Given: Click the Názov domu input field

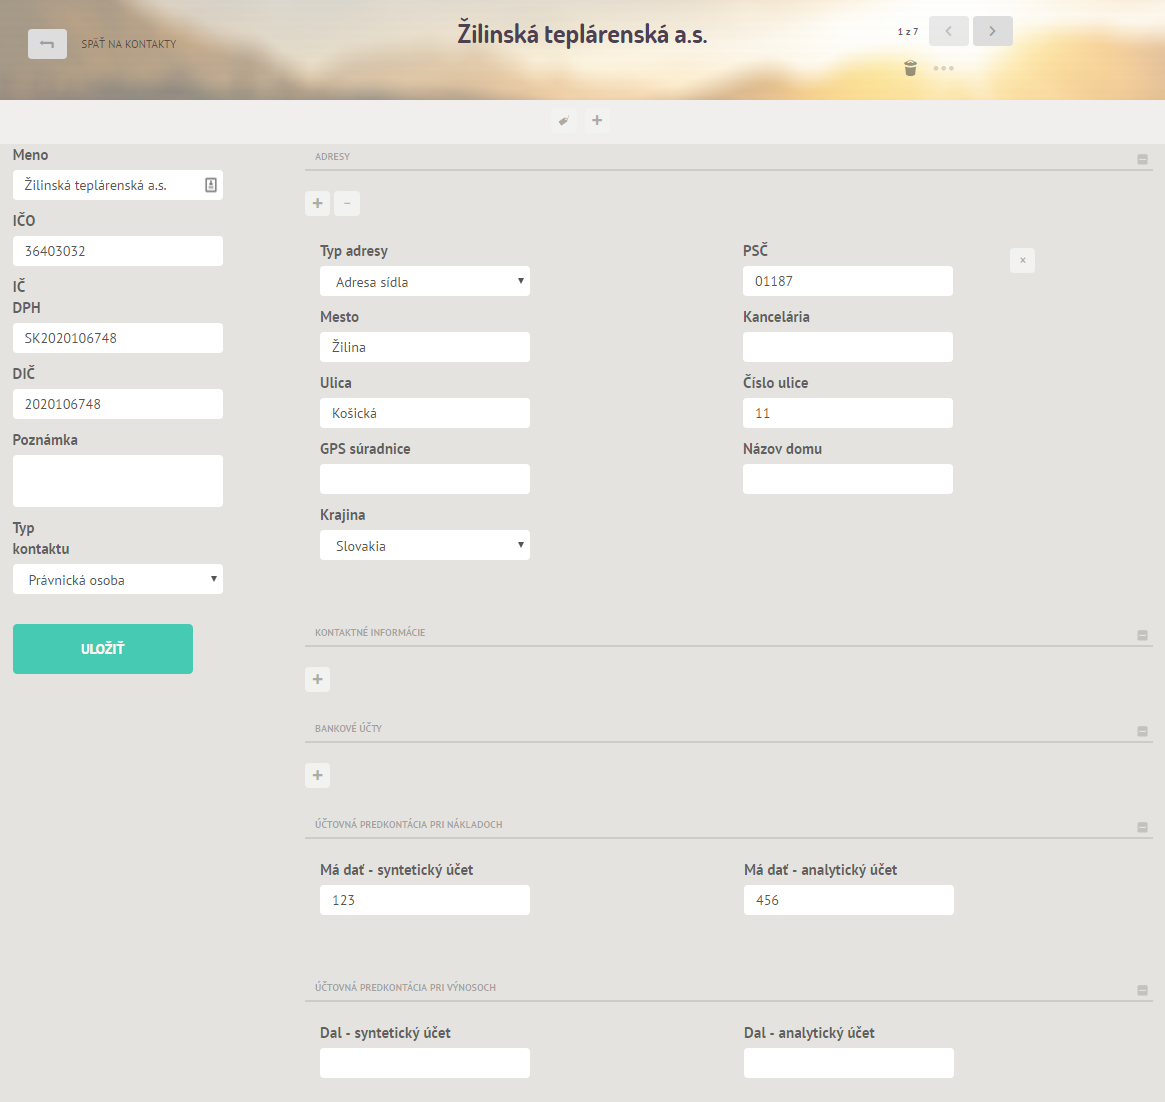Looking at the screenshot, I should click(848, 479).
